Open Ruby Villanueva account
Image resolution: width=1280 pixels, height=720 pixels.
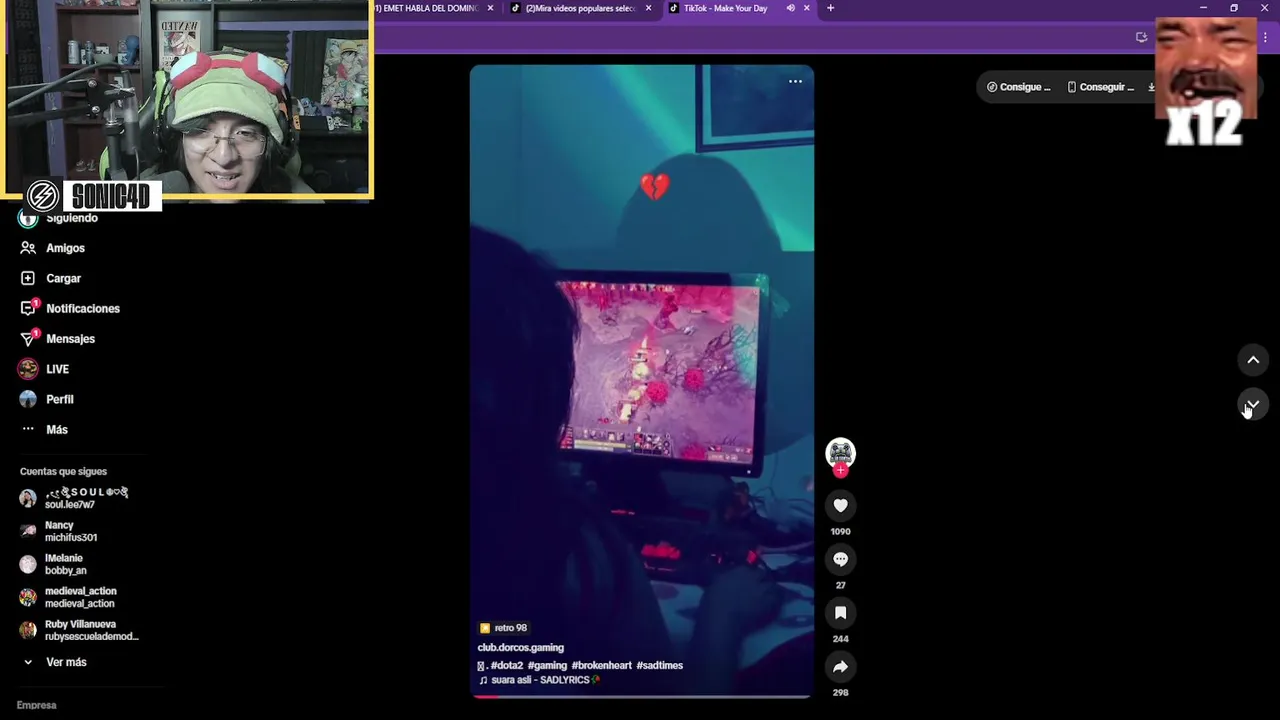point(80,630)
